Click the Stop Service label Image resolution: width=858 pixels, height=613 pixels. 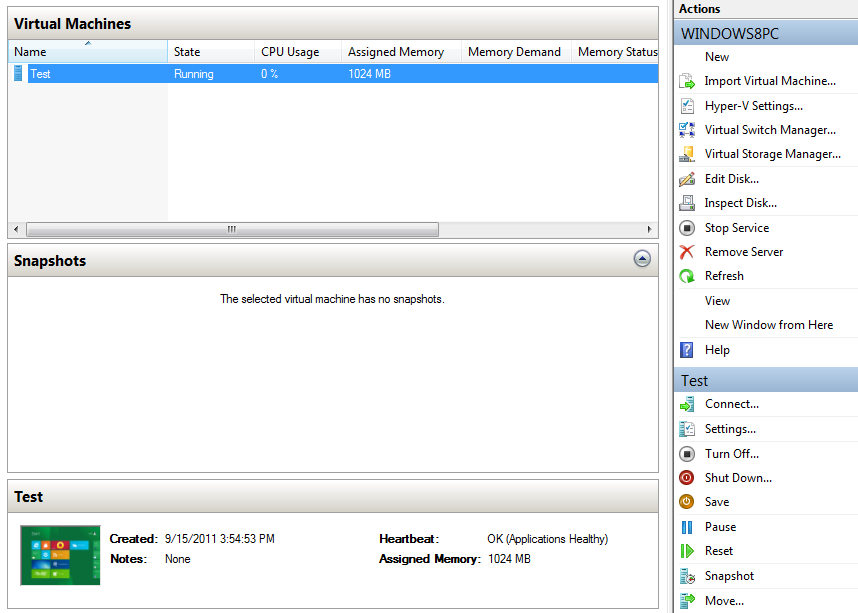[737, 228]
